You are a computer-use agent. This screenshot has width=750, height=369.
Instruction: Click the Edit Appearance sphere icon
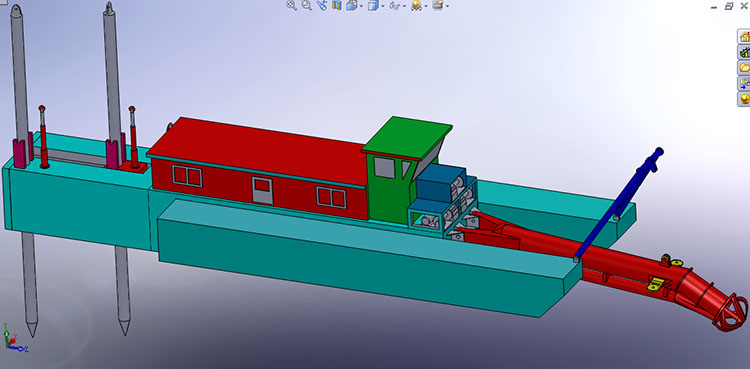tap(416, 5)
